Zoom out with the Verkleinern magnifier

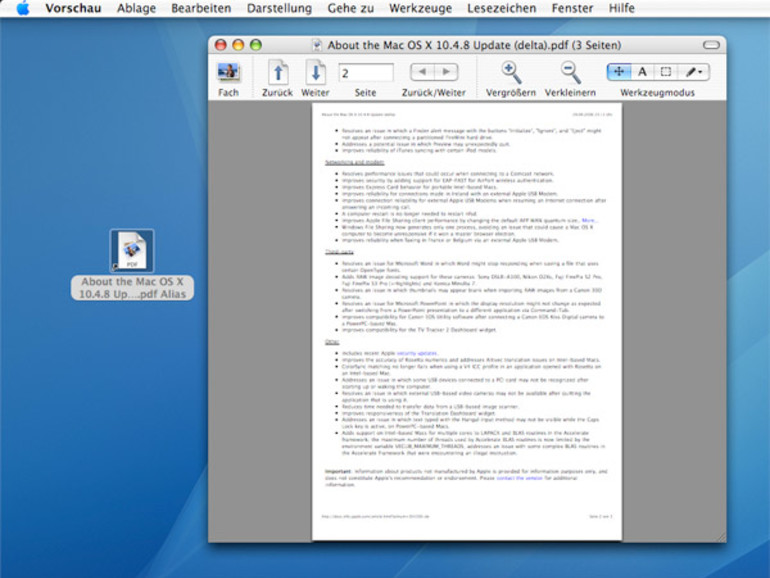click(x=571, y=72)
